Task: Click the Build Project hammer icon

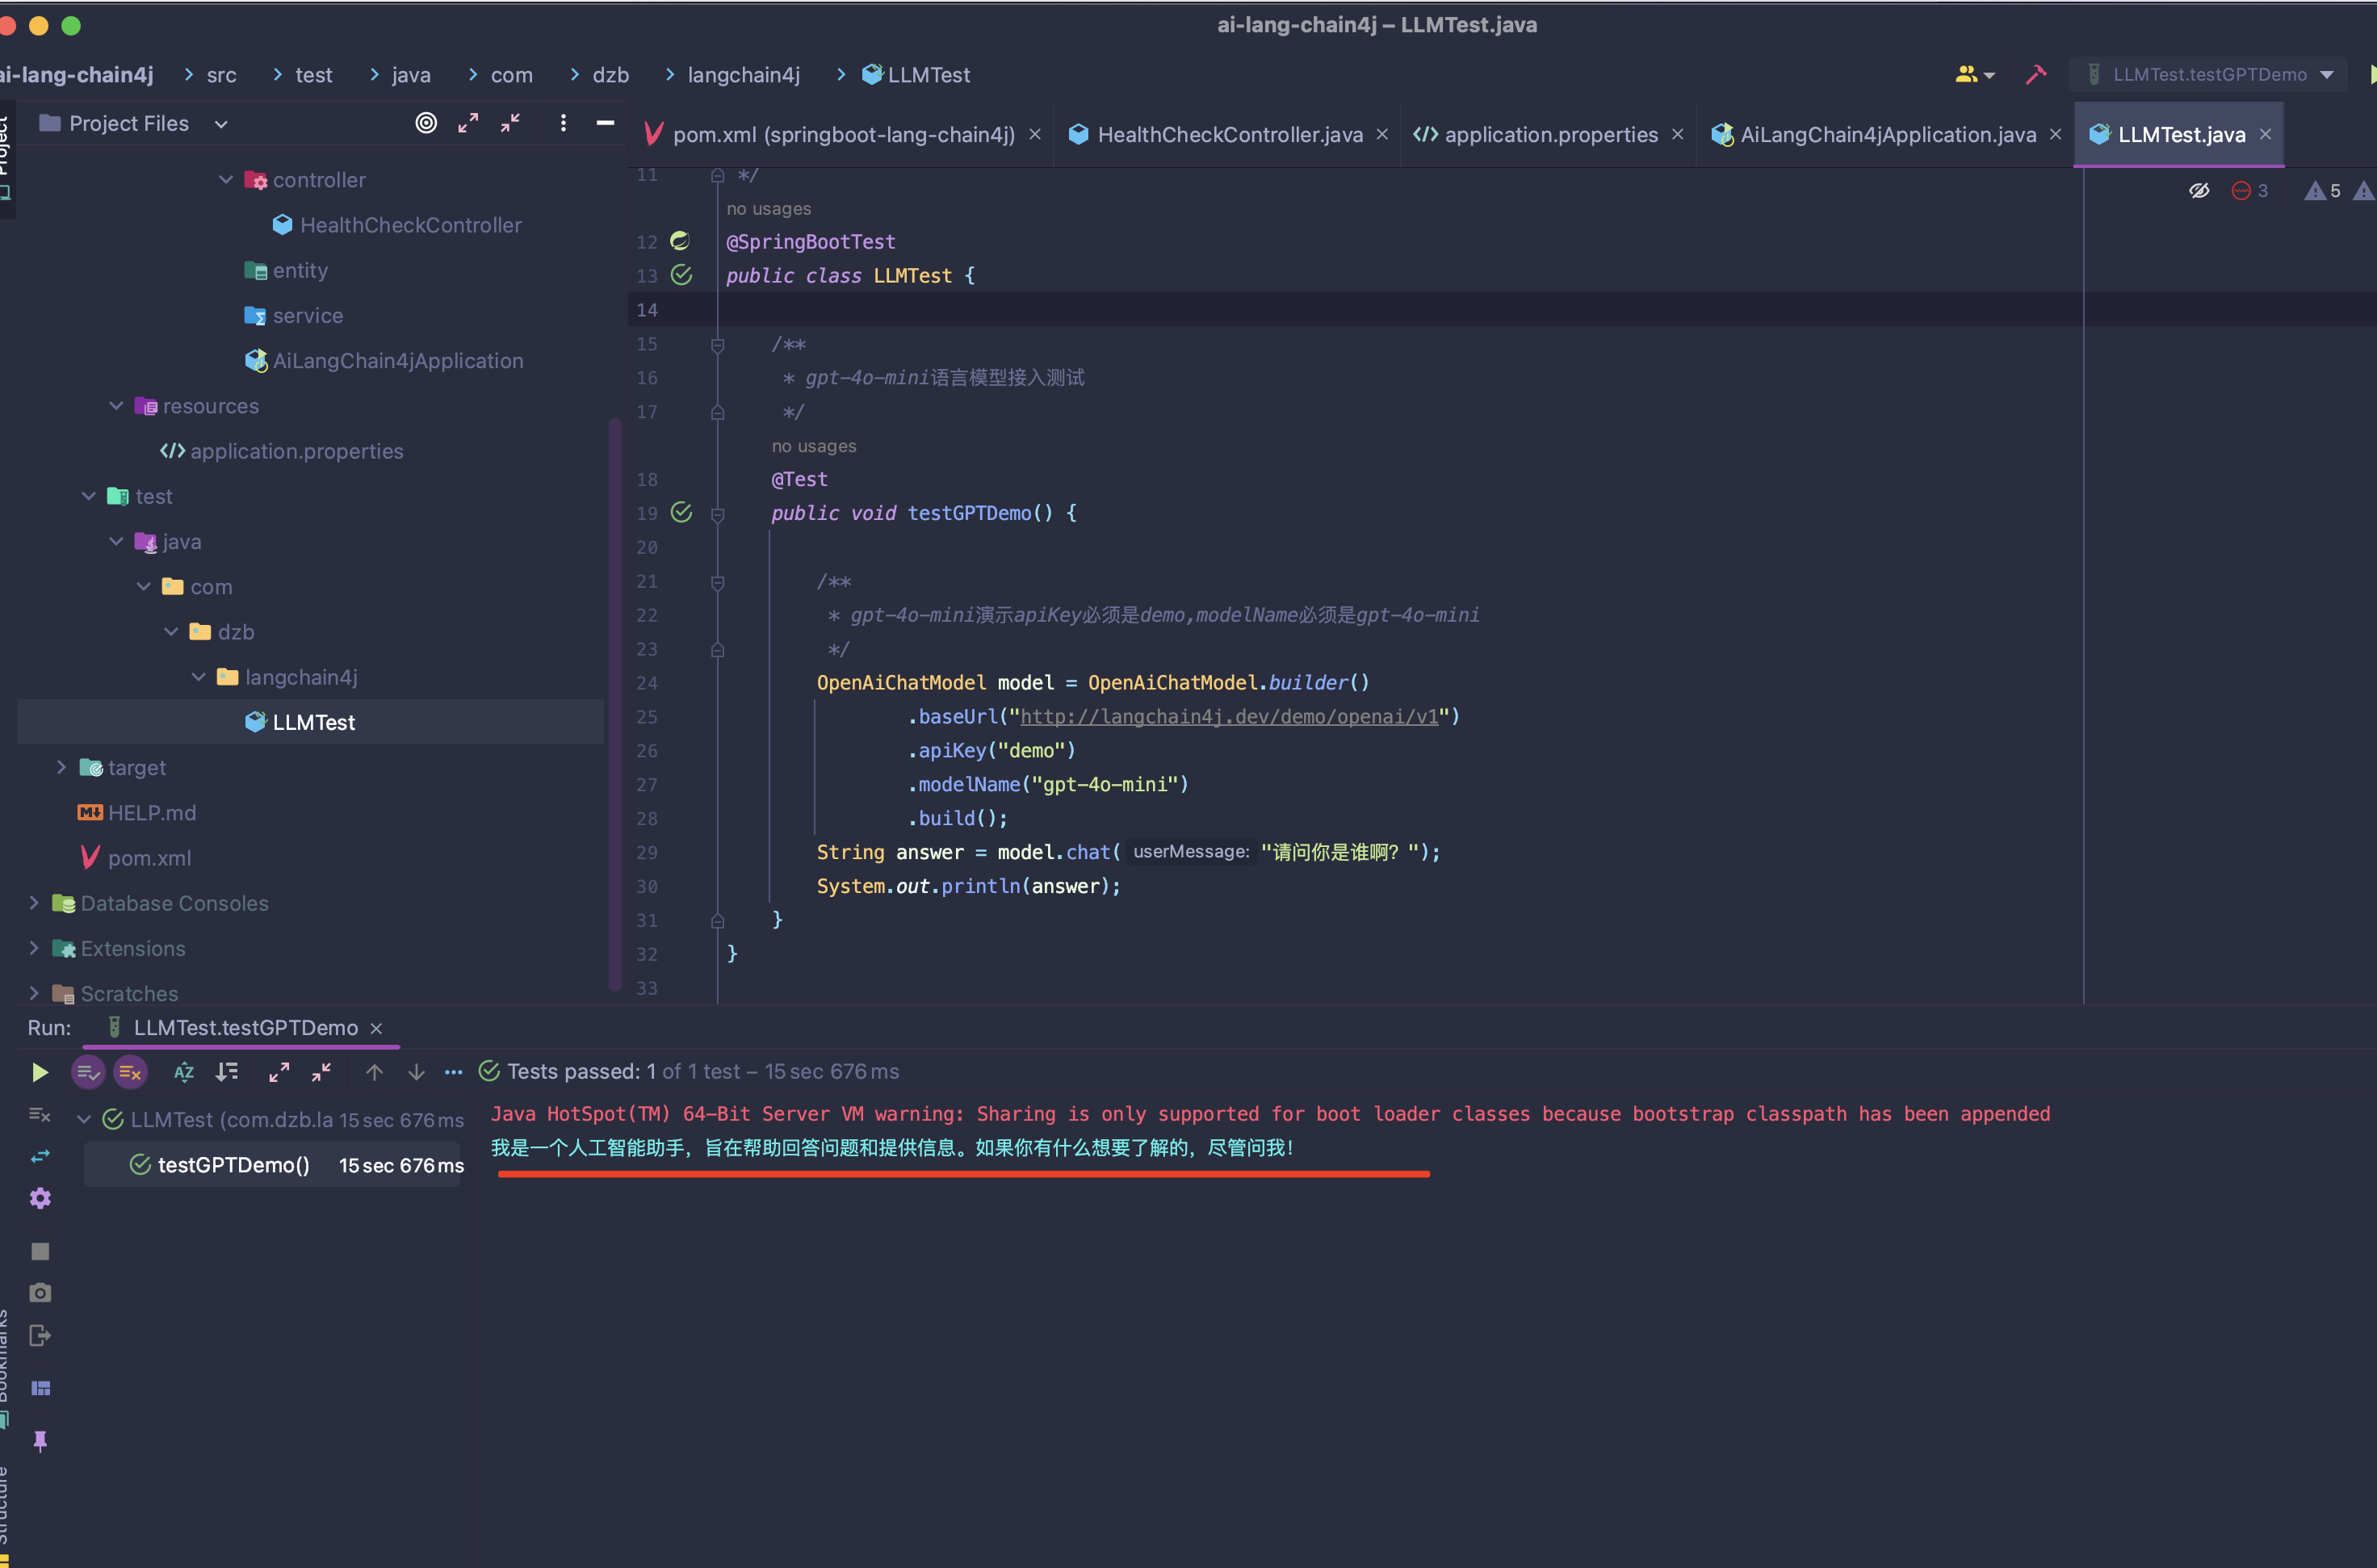Action: pyautogui.click(x=2037, y=74)
